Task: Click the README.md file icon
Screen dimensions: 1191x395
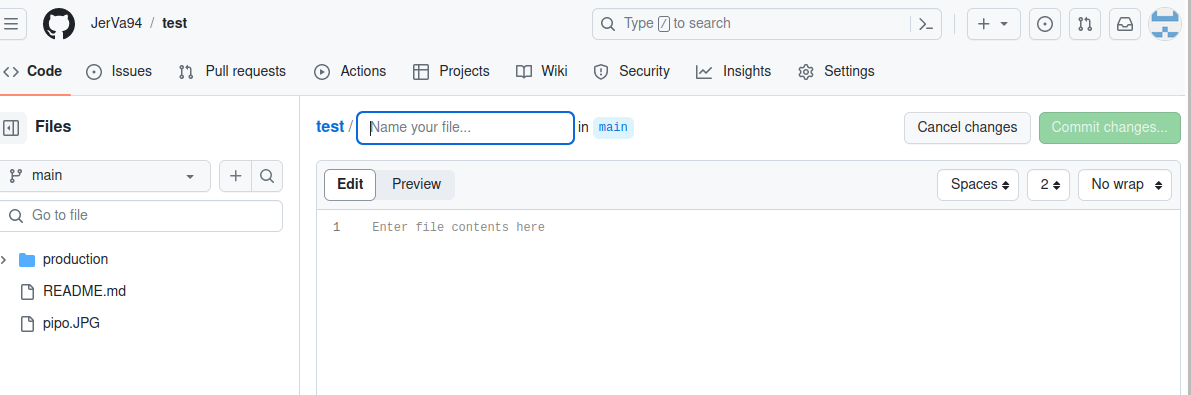Action: [x=27, y=292]
